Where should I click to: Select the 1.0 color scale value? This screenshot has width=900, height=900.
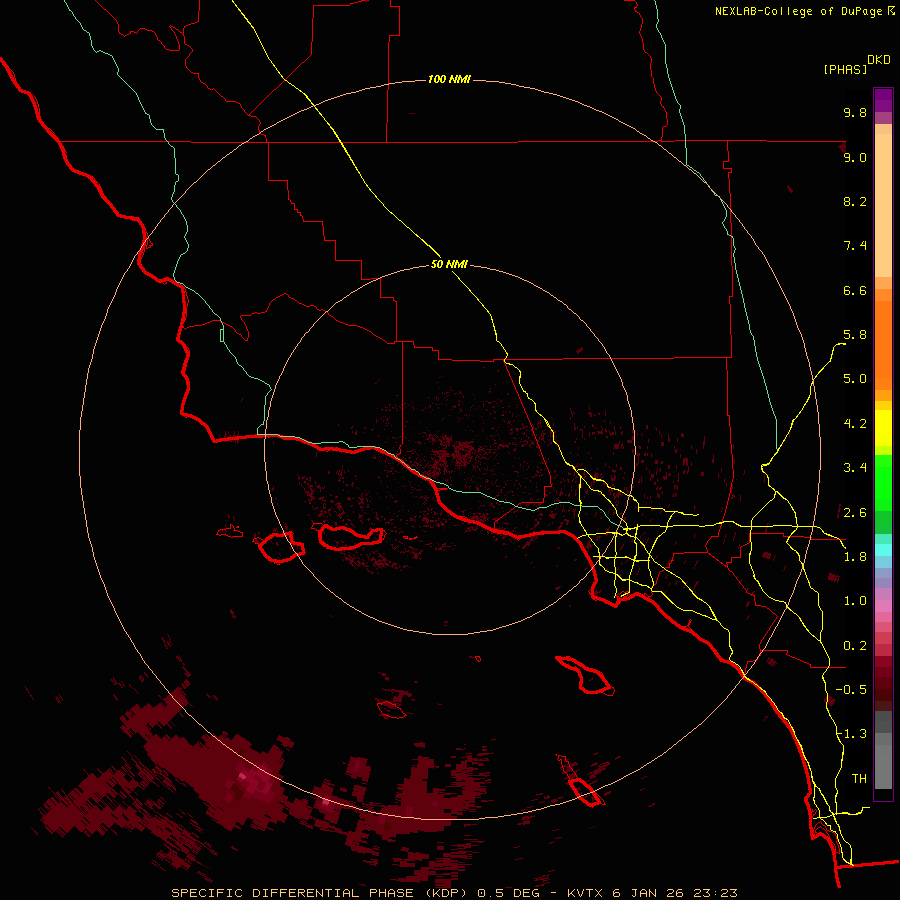coord(855,601)
